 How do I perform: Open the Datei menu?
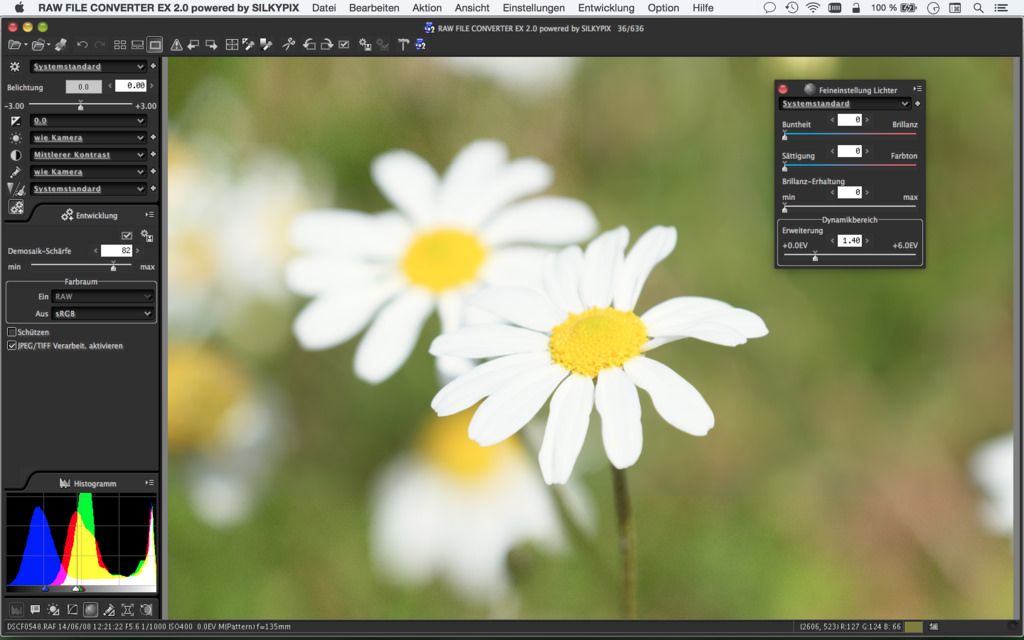[x=324, y=8]
